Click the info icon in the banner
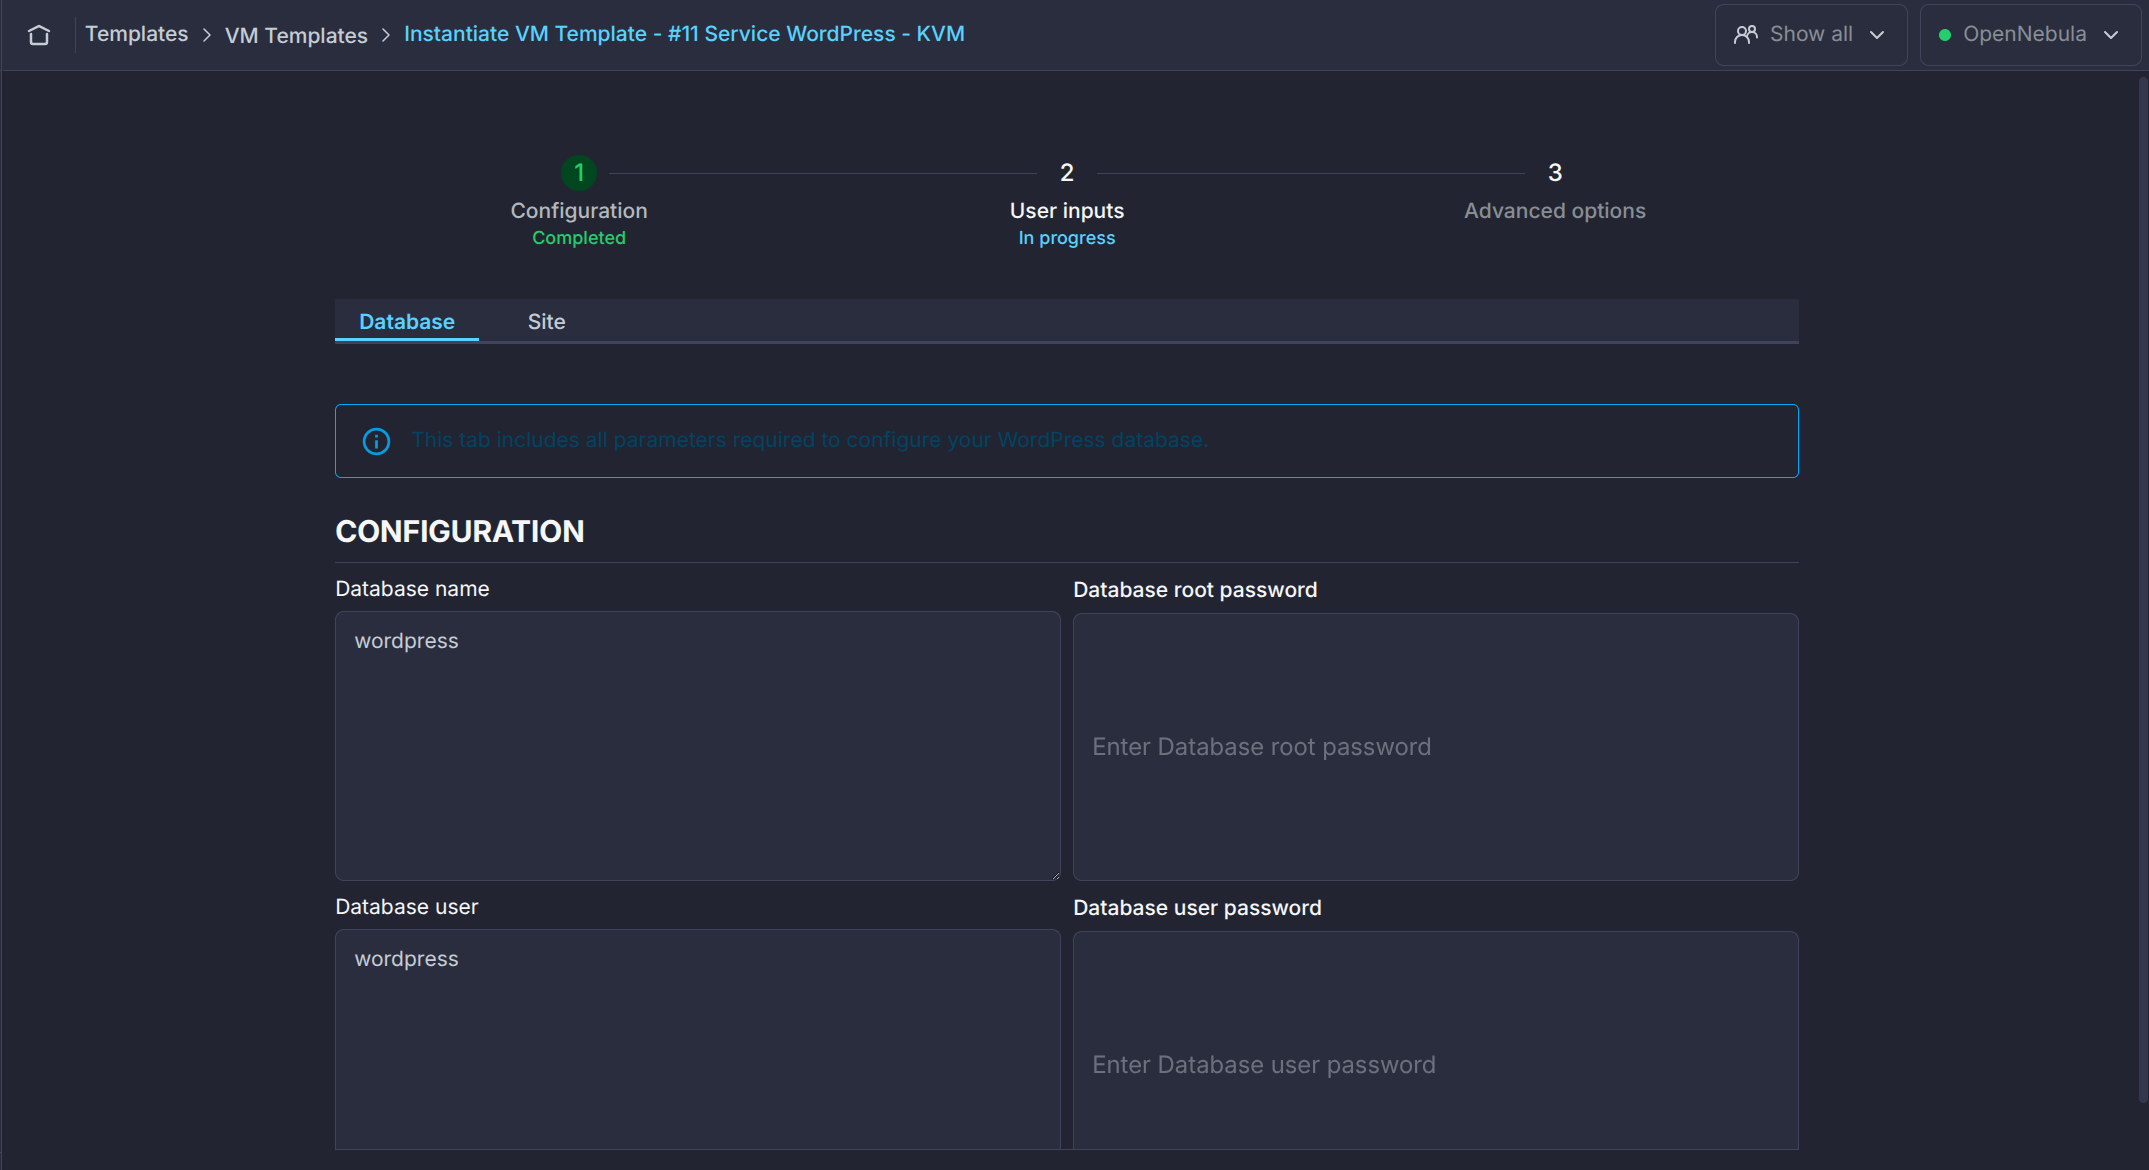Viewport: 2149px width, 1170px height. tap(376, 441)
